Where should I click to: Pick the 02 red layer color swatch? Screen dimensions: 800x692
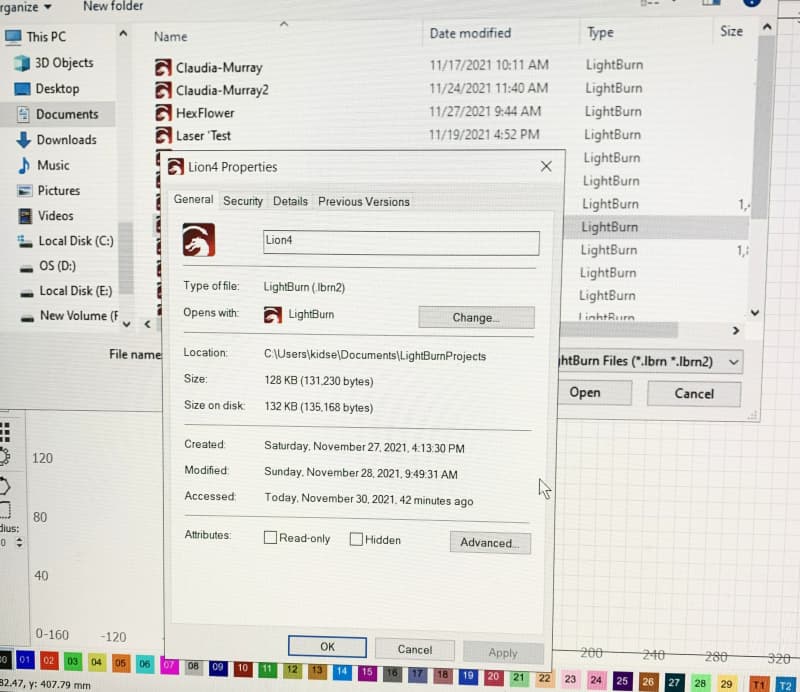pyautogui.click(x=48, y=660)
